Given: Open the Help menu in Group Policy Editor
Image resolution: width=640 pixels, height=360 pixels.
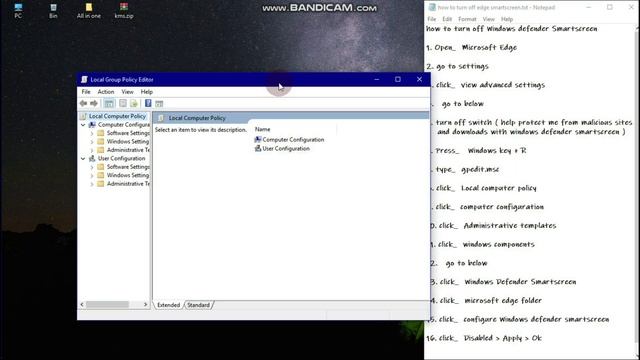Looking at the screenshot, I should pyautogui.click(x=147, y=92).
